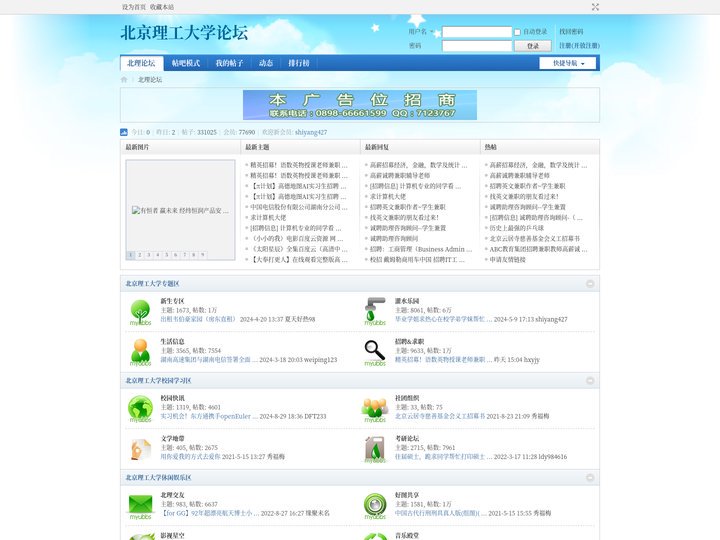Click into the 密码 password input field
The image size is (720, 540).
point(477,46)
